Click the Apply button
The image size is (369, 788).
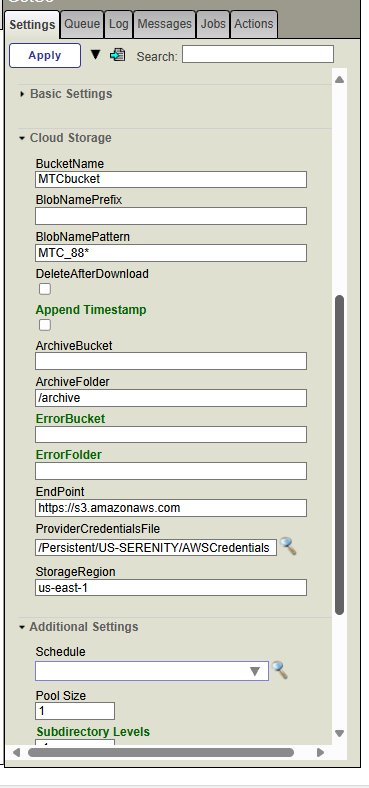pyautogui.click(x=45, y=55)
